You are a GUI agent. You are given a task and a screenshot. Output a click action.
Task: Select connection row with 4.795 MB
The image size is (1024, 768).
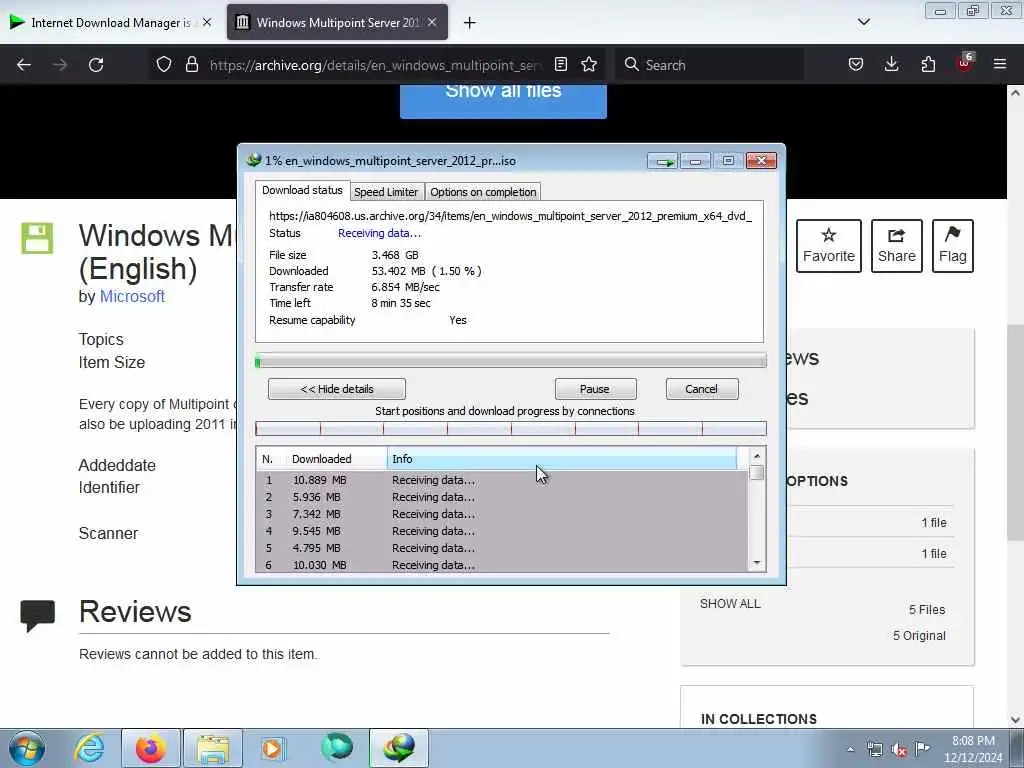[x=502, y=548]
